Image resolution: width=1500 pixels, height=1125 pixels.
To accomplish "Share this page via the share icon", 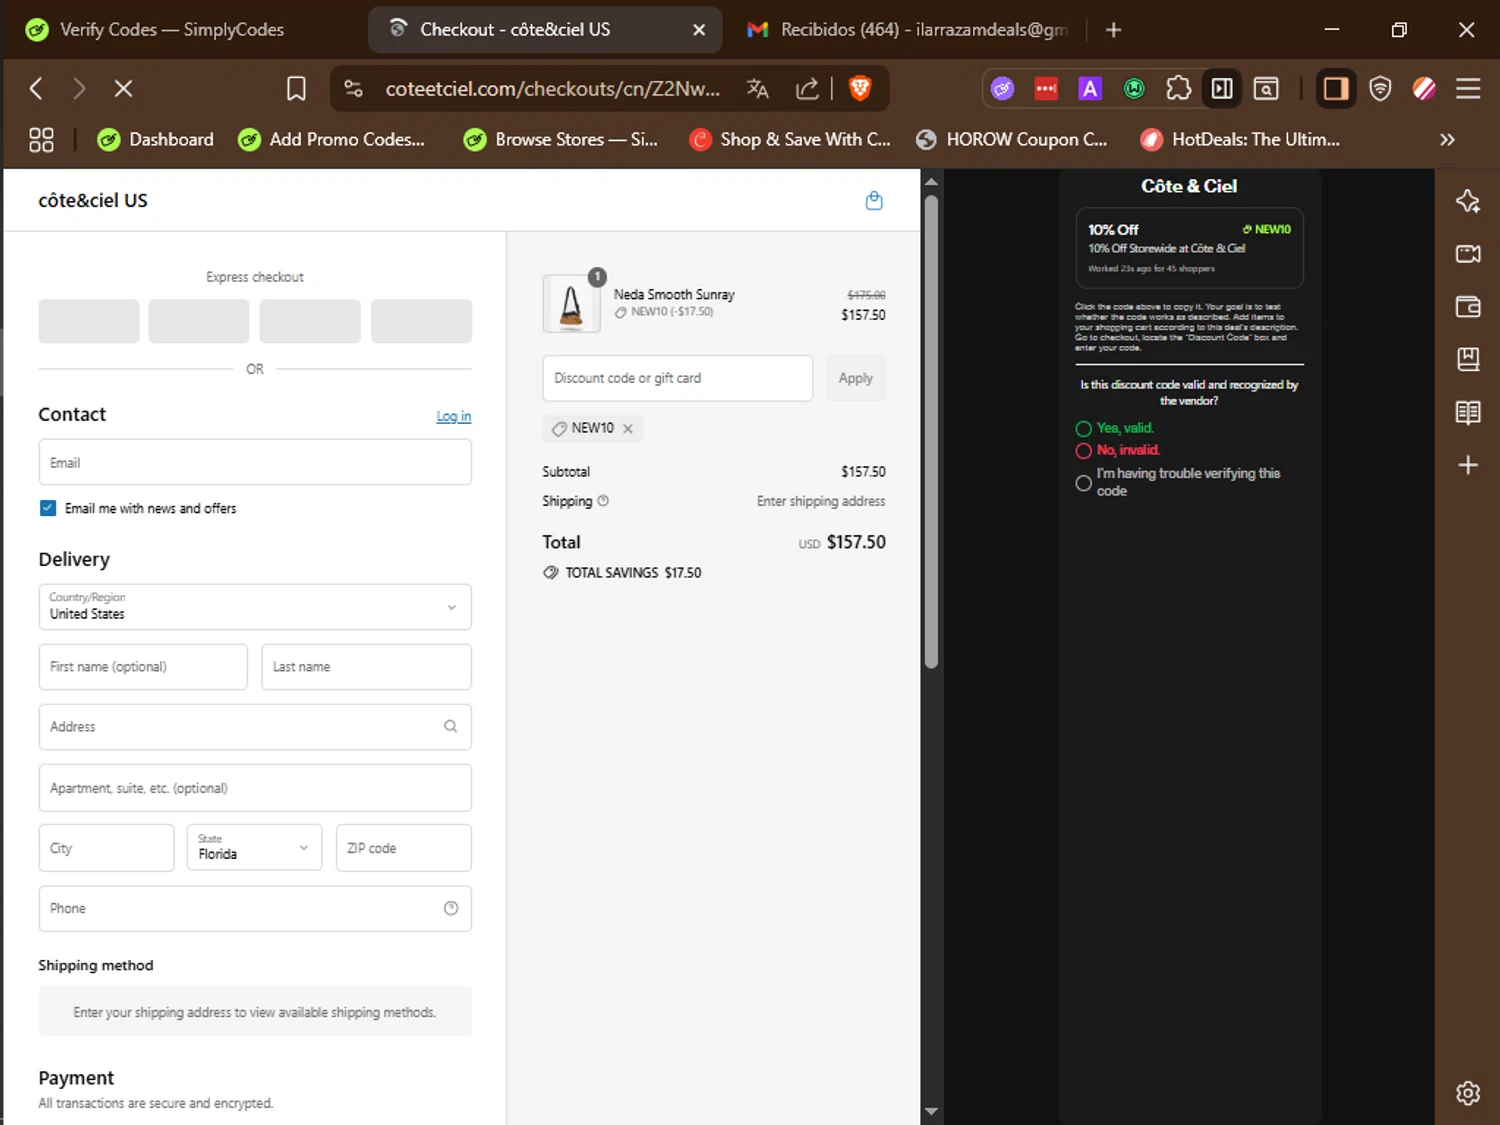I will tap(807, 89).
